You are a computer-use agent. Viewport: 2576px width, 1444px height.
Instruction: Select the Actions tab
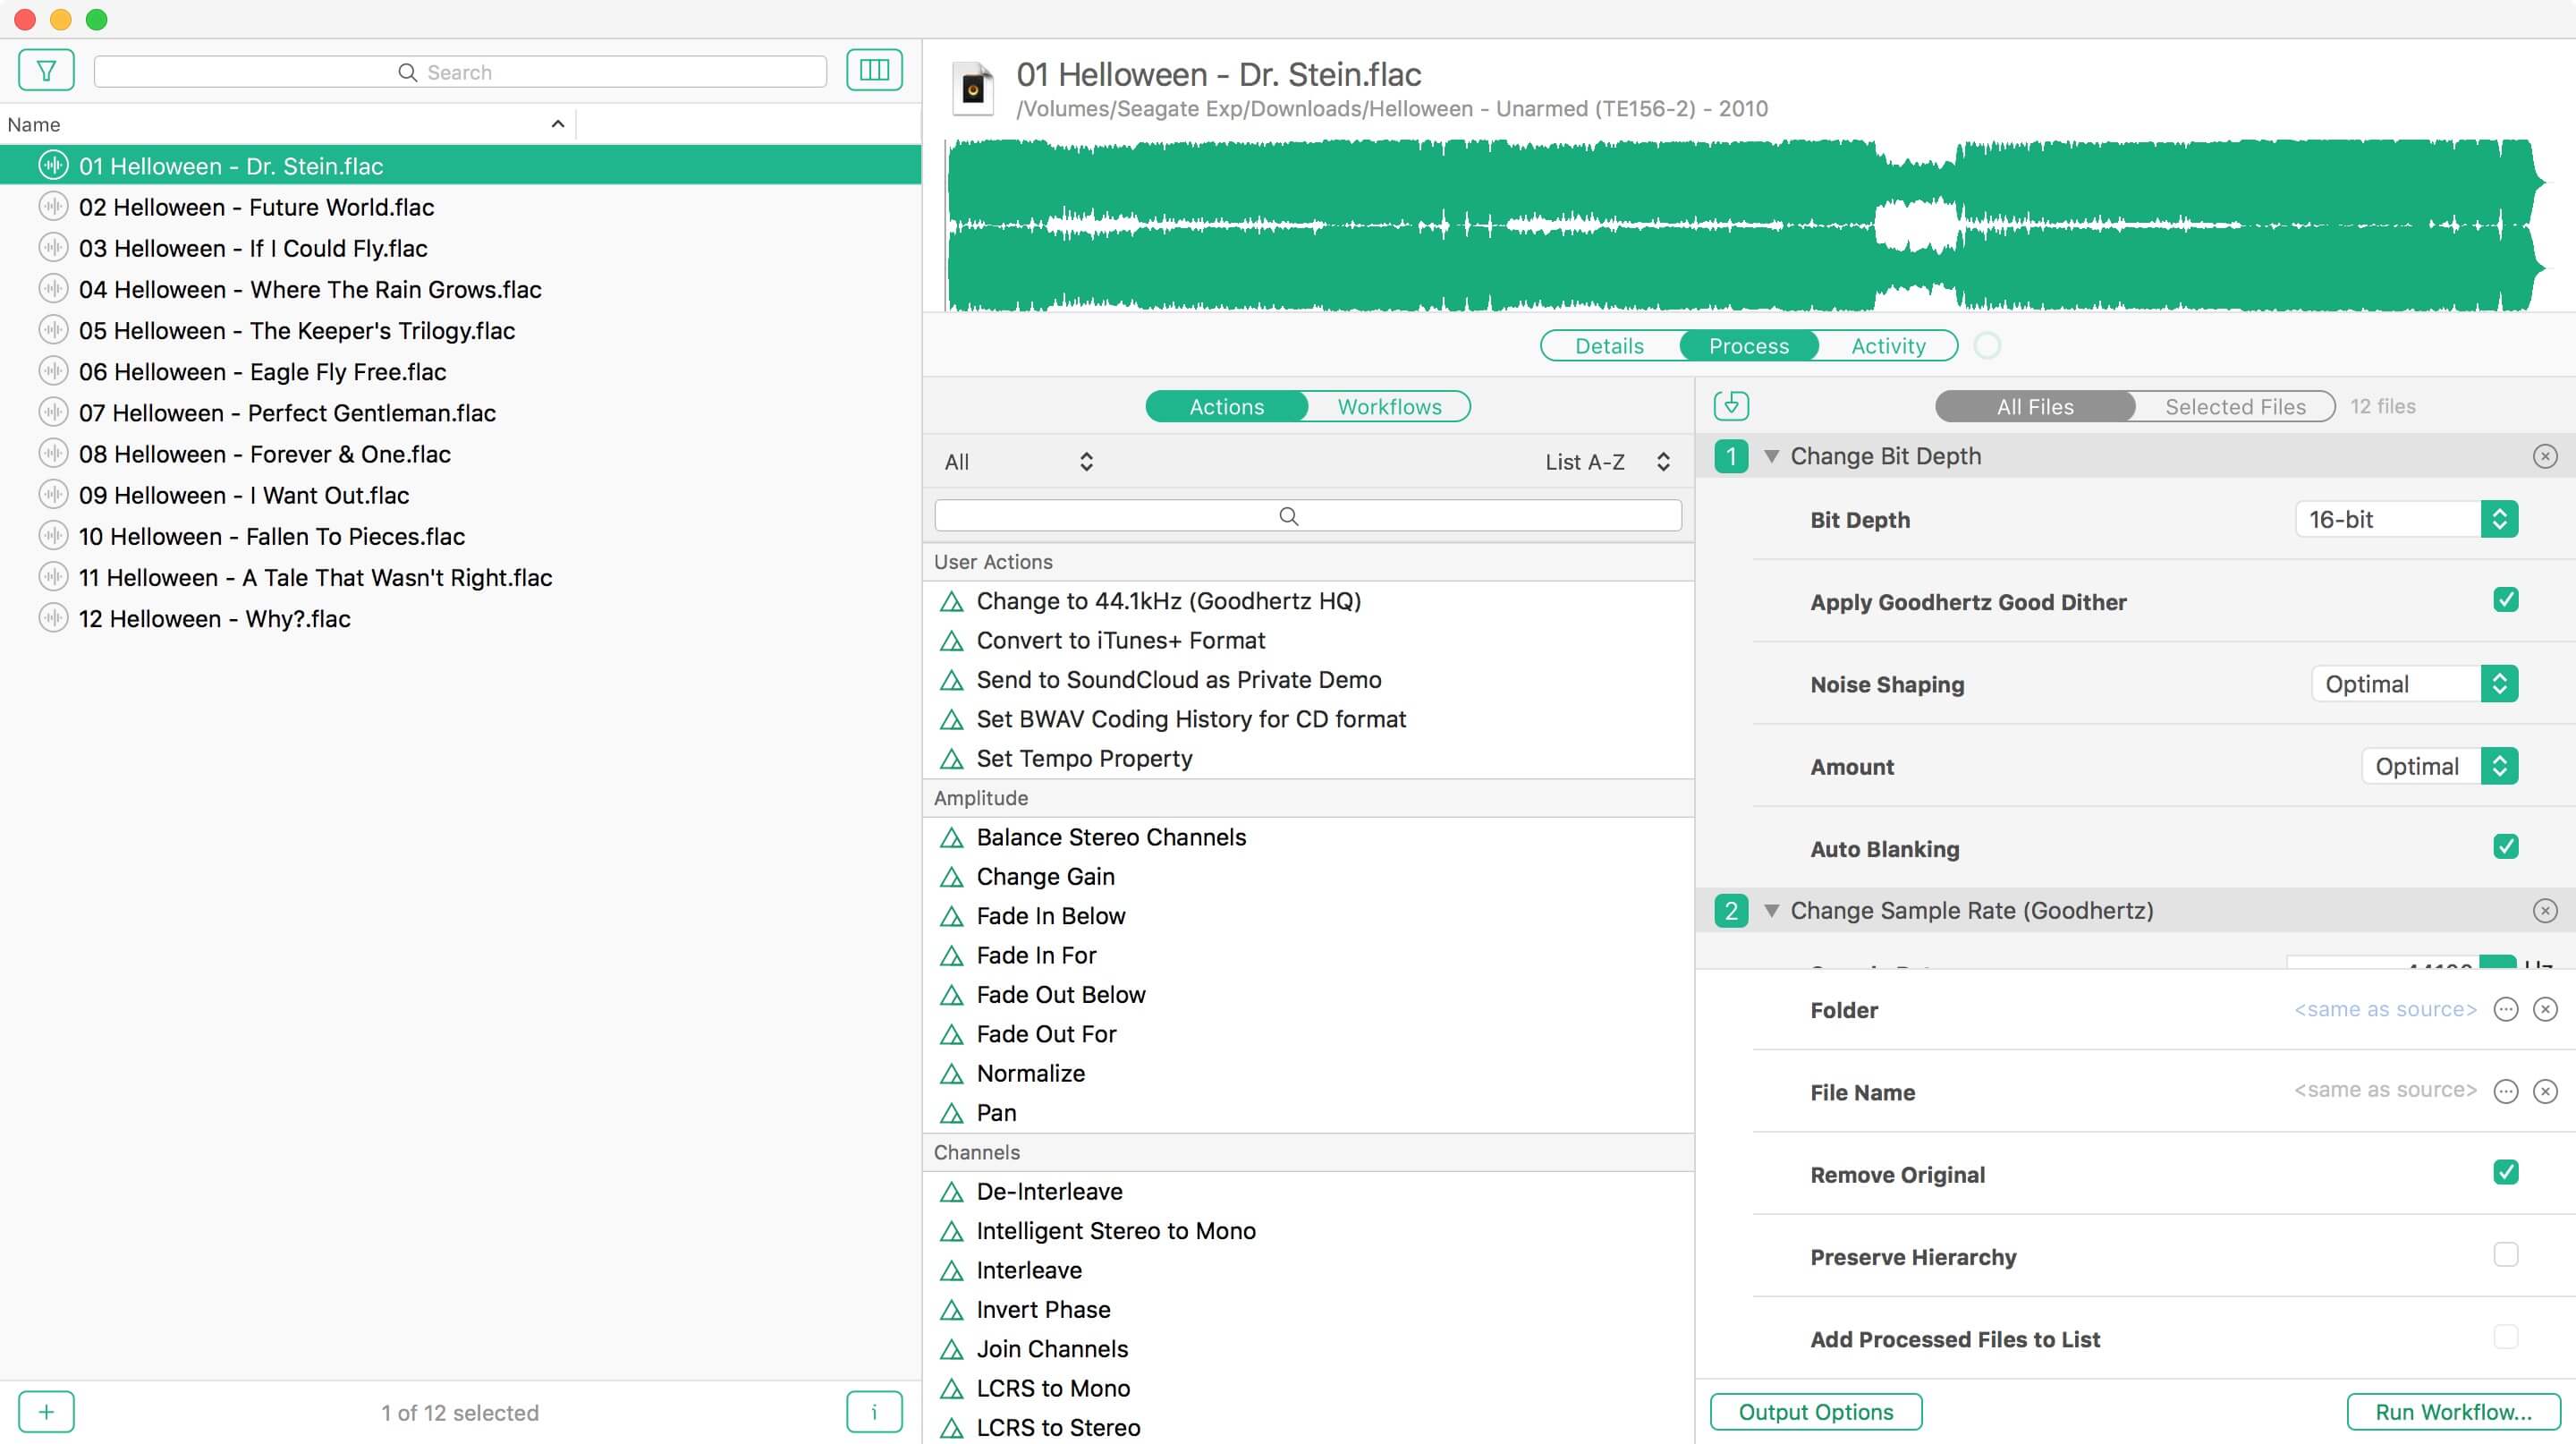point(1226,407)
